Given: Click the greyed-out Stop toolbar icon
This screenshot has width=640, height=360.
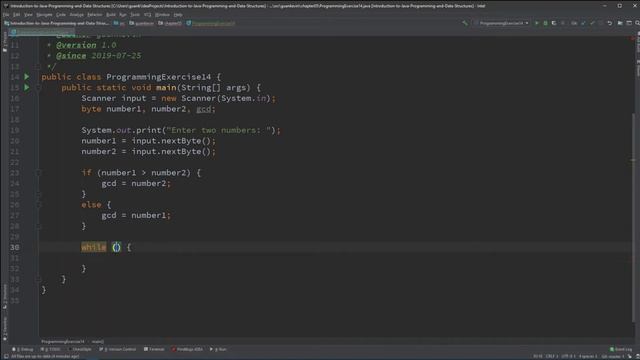Looking at the screenshot, I should [x=563, y=23].
